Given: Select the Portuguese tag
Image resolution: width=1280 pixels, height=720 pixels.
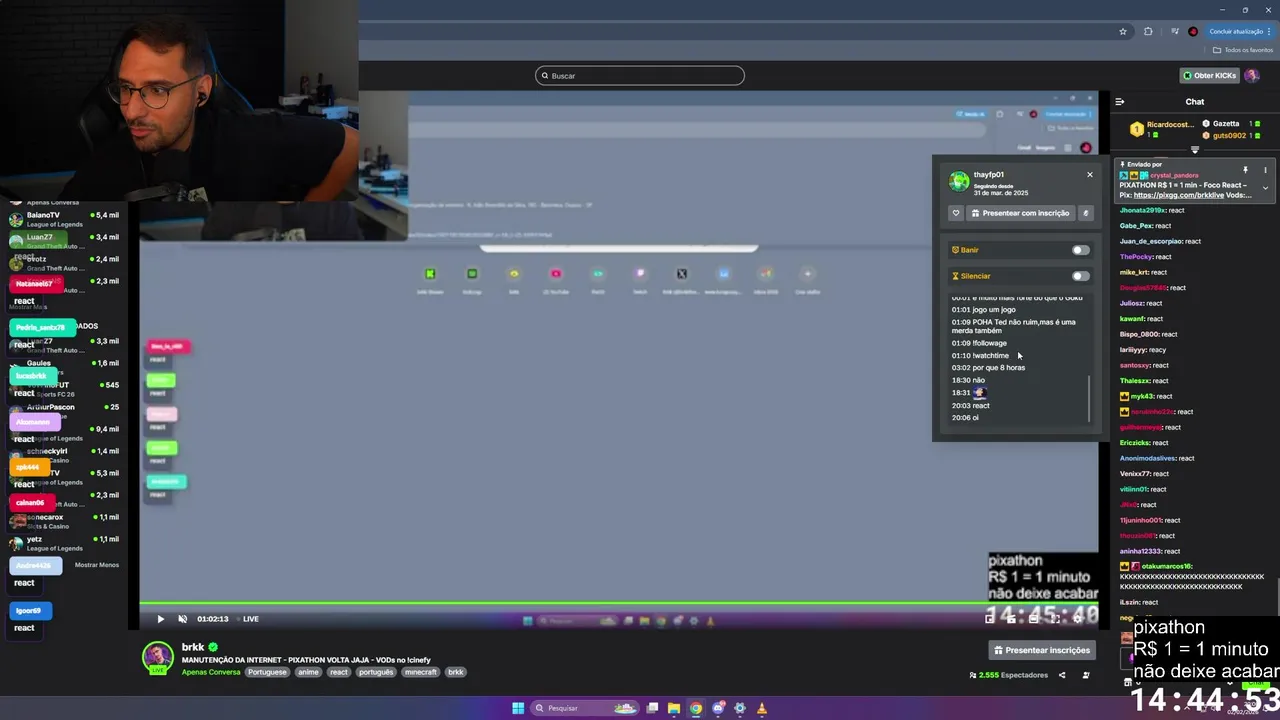Looking at the screenshot, I should [267, 672].
